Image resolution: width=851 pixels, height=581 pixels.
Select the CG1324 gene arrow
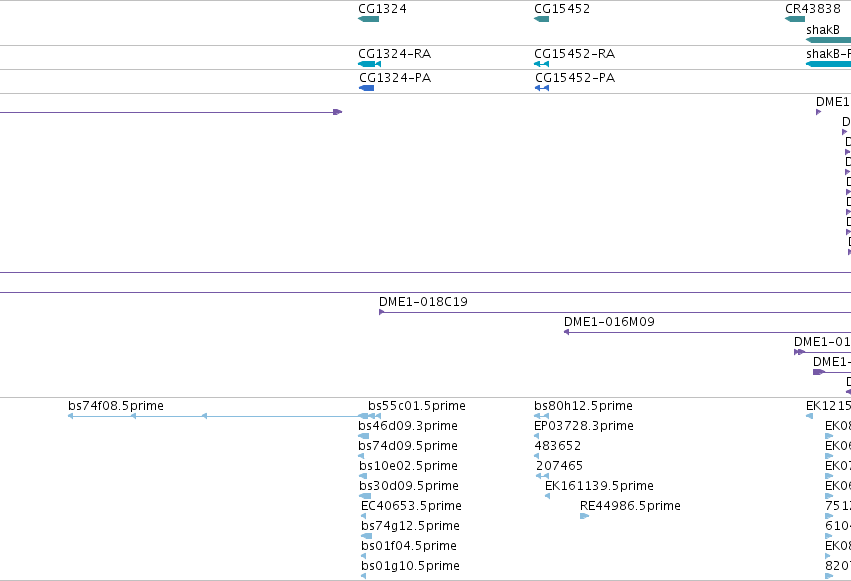point(369,19)
